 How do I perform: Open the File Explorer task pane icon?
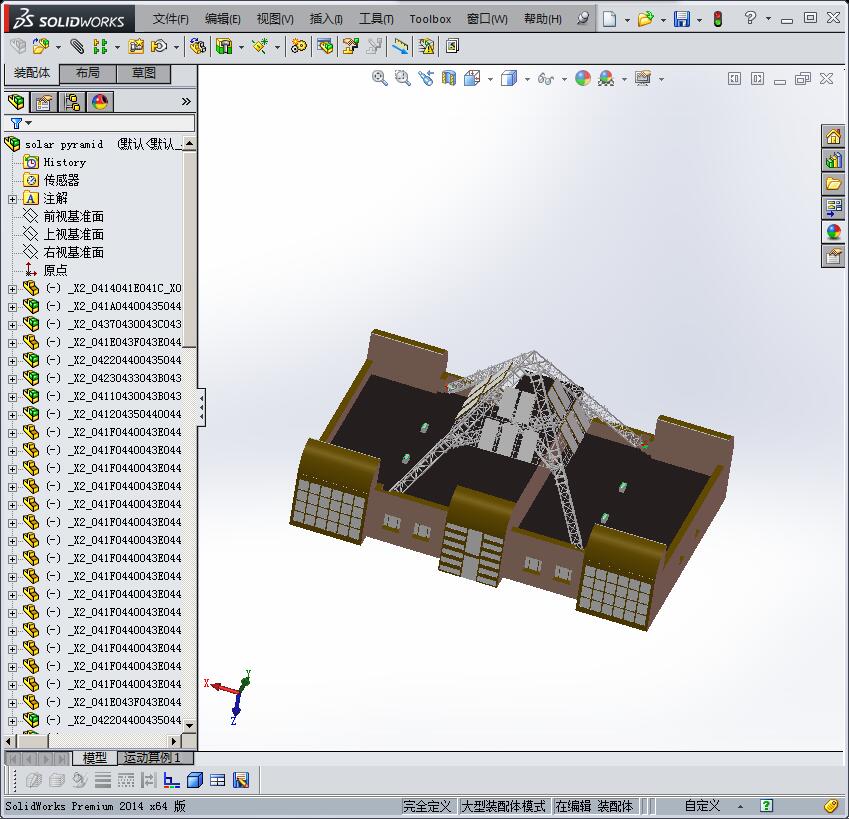pyautogui.click(x=833, y=184)
